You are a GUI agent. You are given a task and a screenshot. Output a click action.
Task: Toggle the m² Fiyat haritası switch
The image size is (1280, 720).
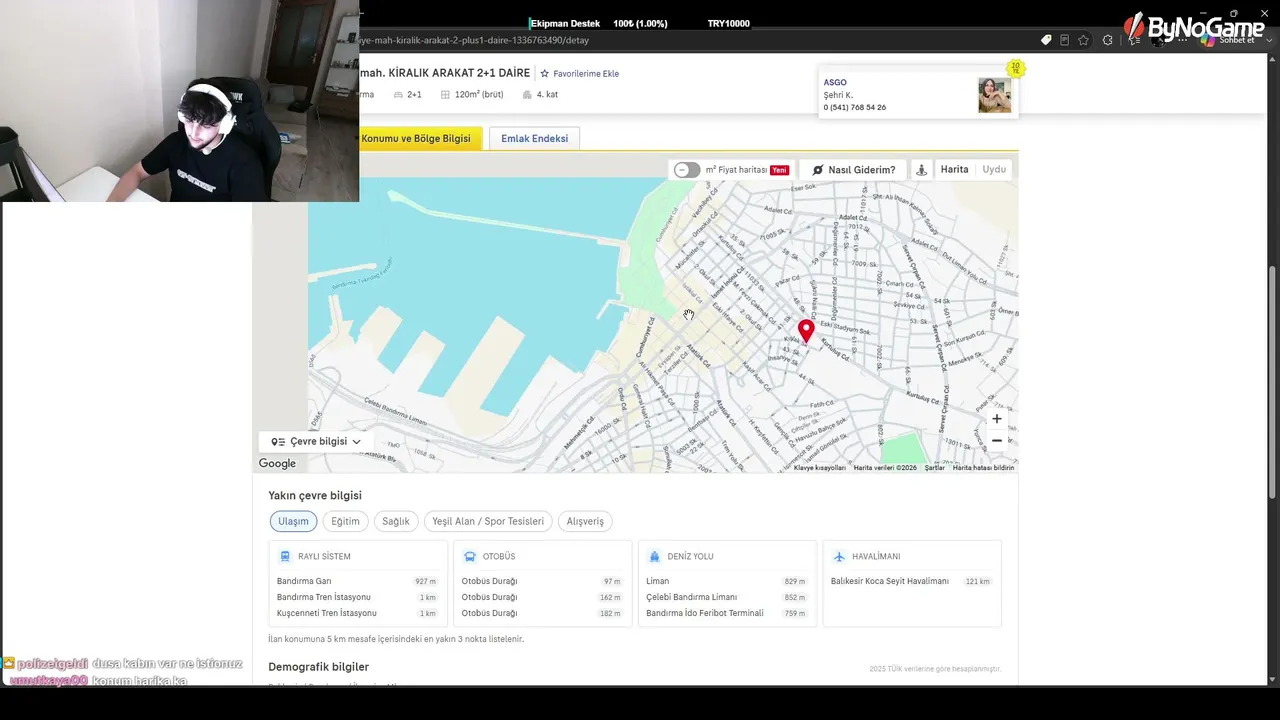[687, 170]
